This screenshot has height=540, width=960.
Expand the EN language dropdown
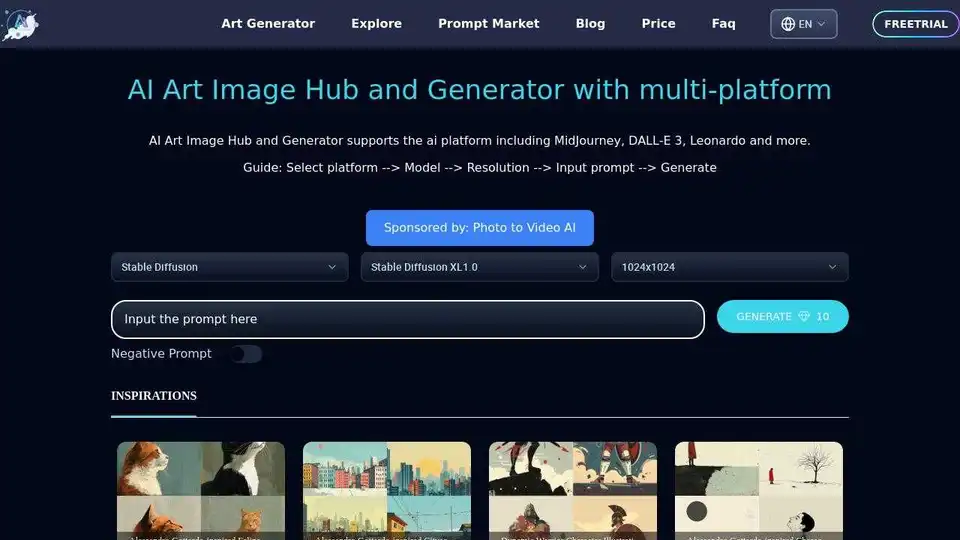coord(803,24)
